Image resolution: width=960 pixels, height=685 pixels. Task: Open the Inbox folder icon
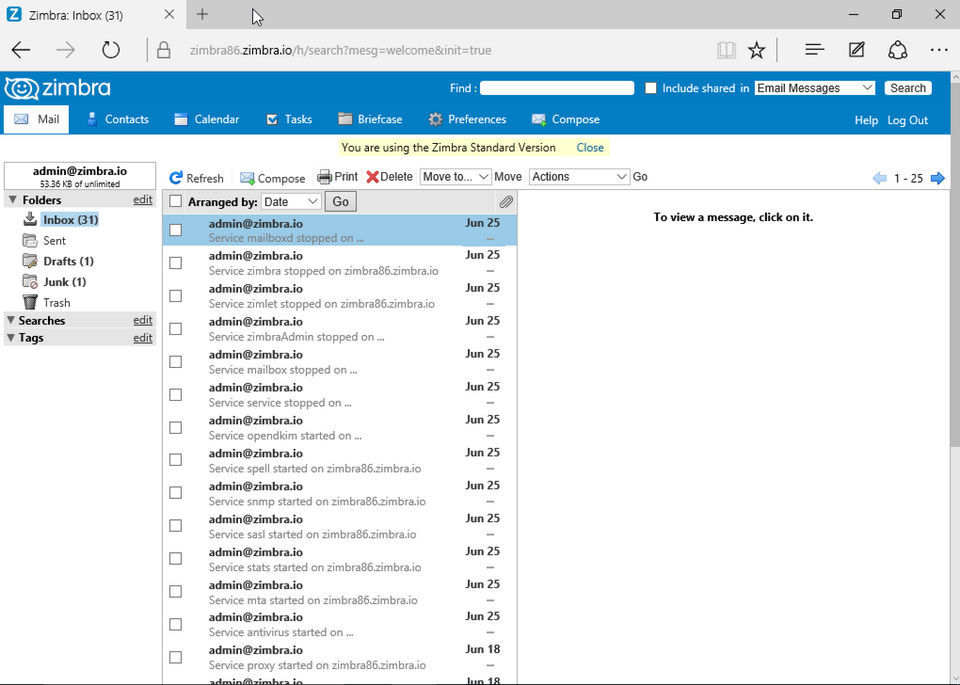[x=30, y=219]
